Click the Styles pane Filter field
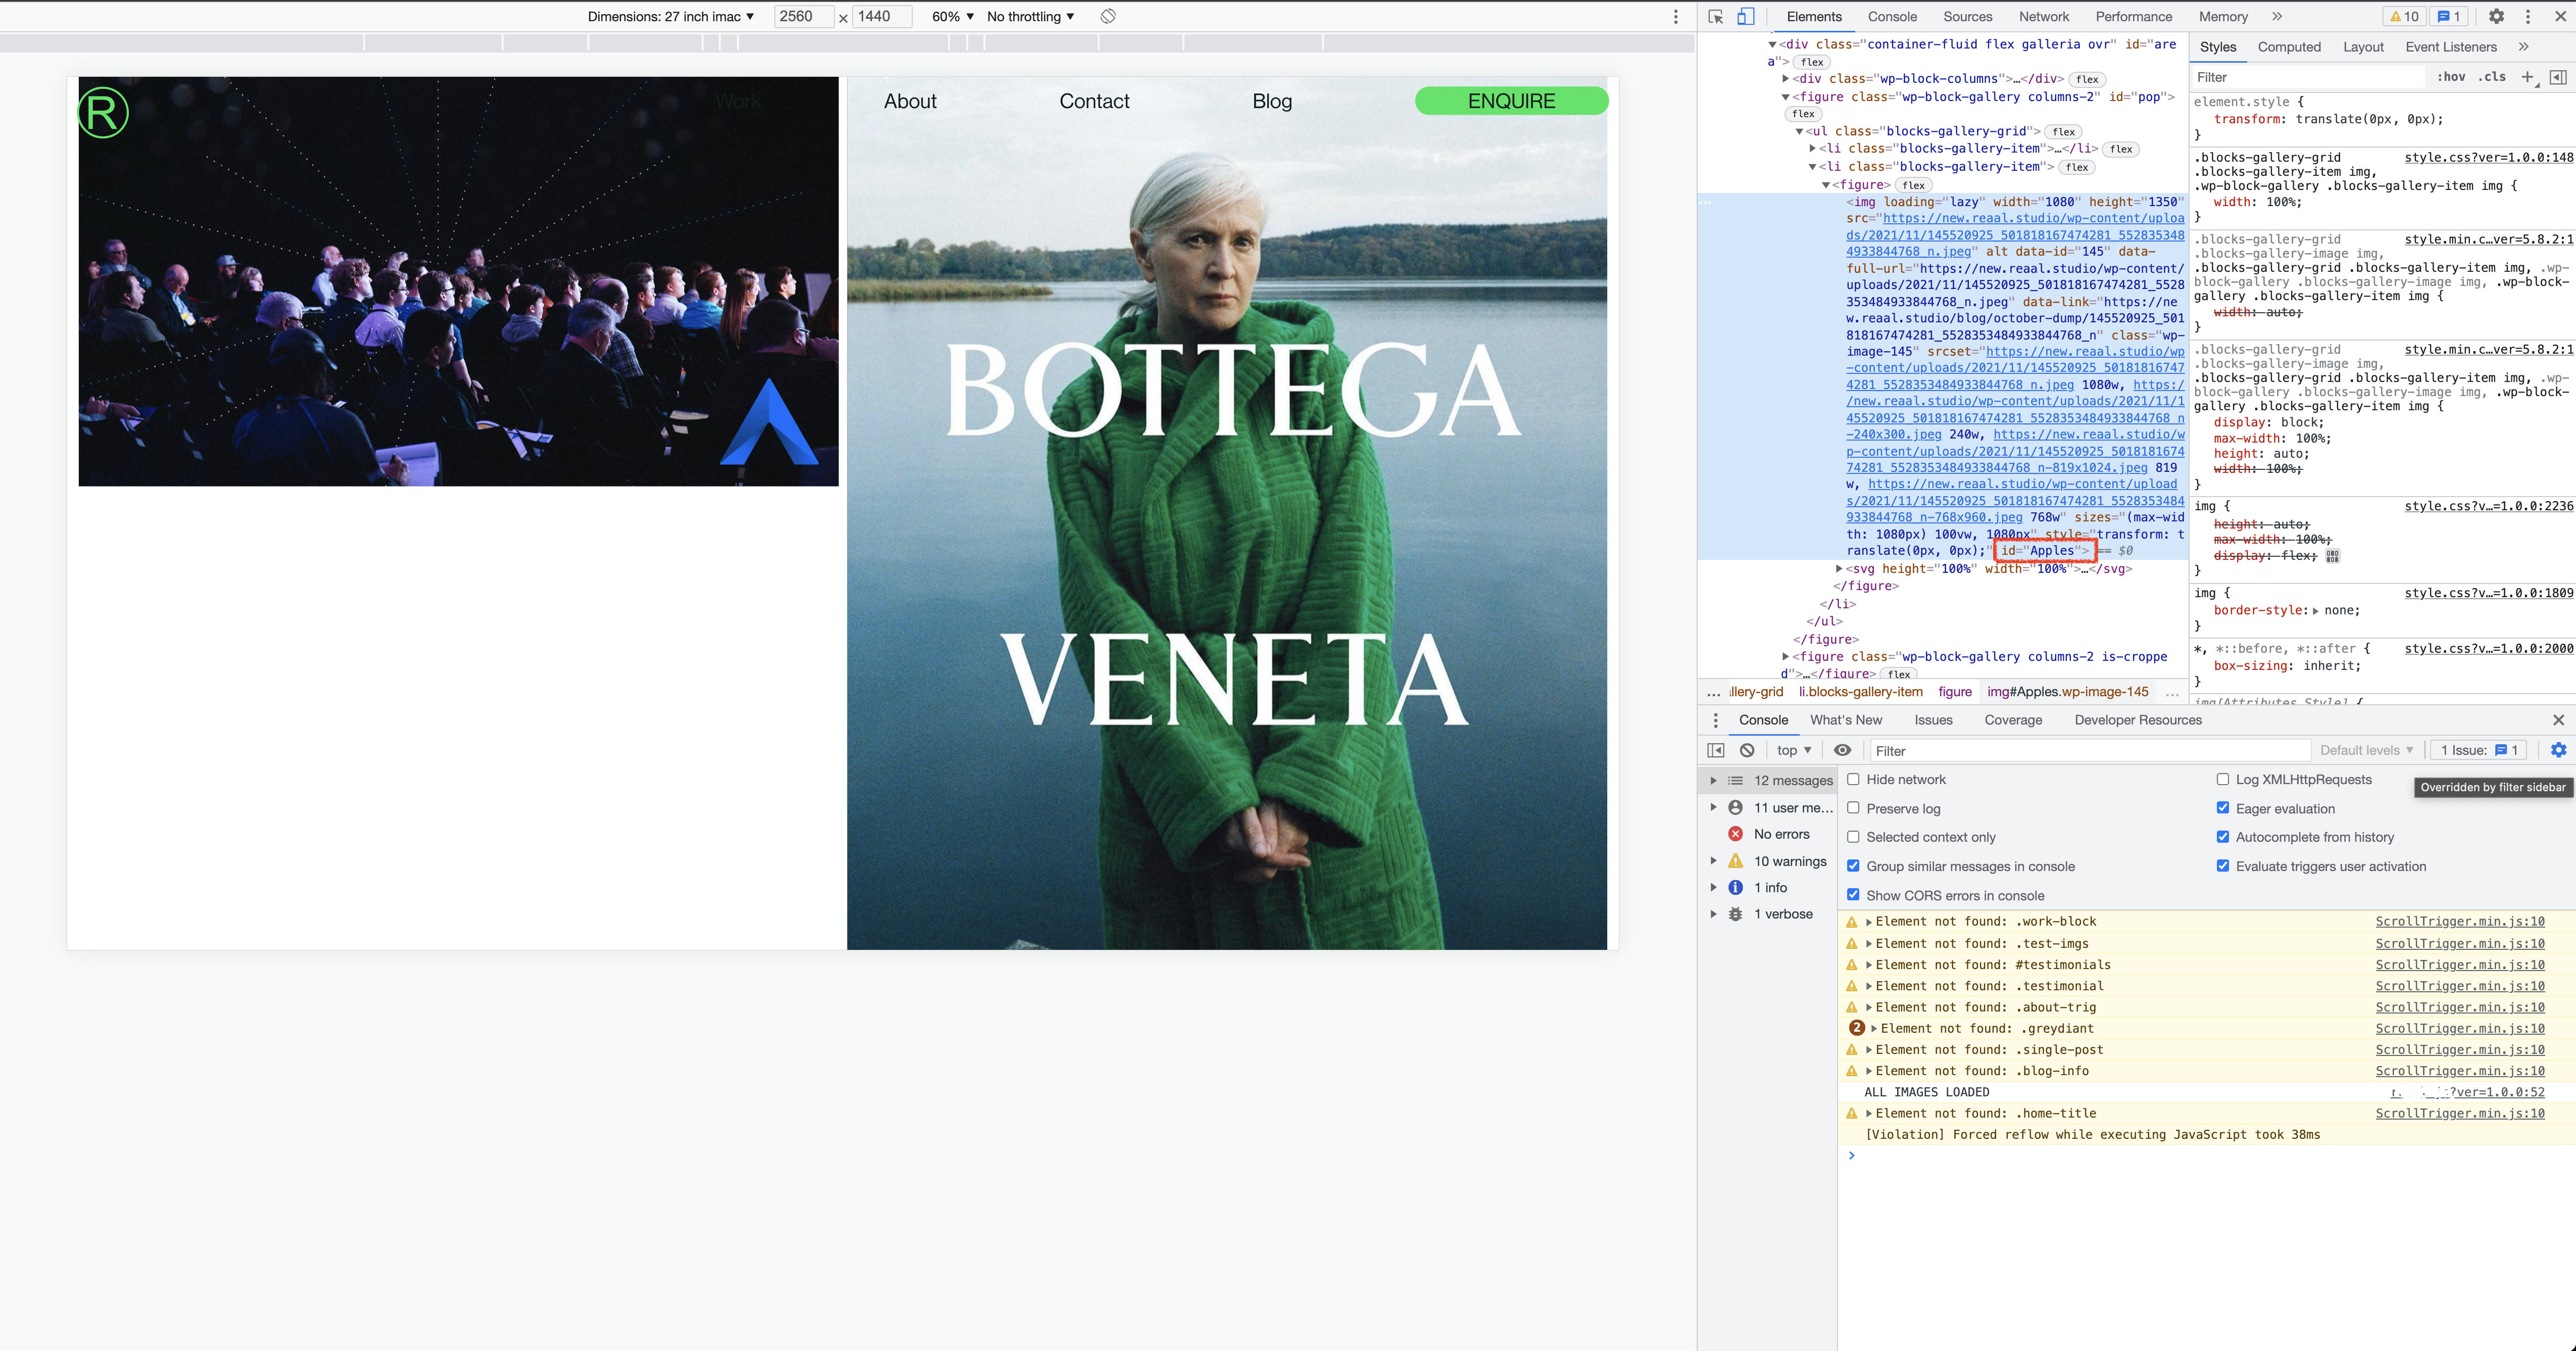 [x=2308, y=77]
